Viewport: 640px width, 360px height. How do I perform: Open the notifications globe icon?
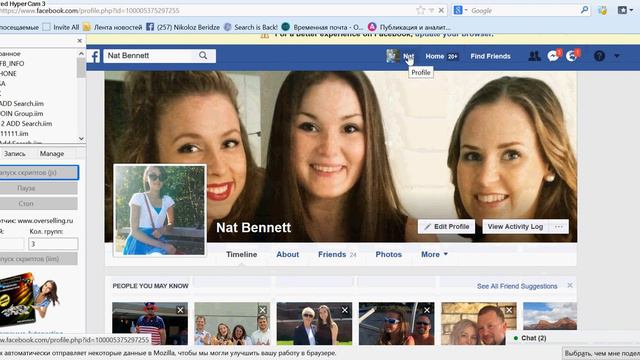coord(572,56)
